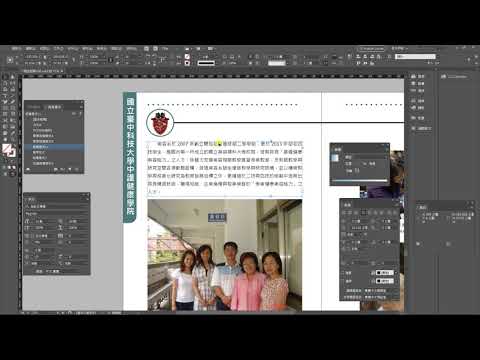Open the font family dropdown in Character panel

[57, 207]
